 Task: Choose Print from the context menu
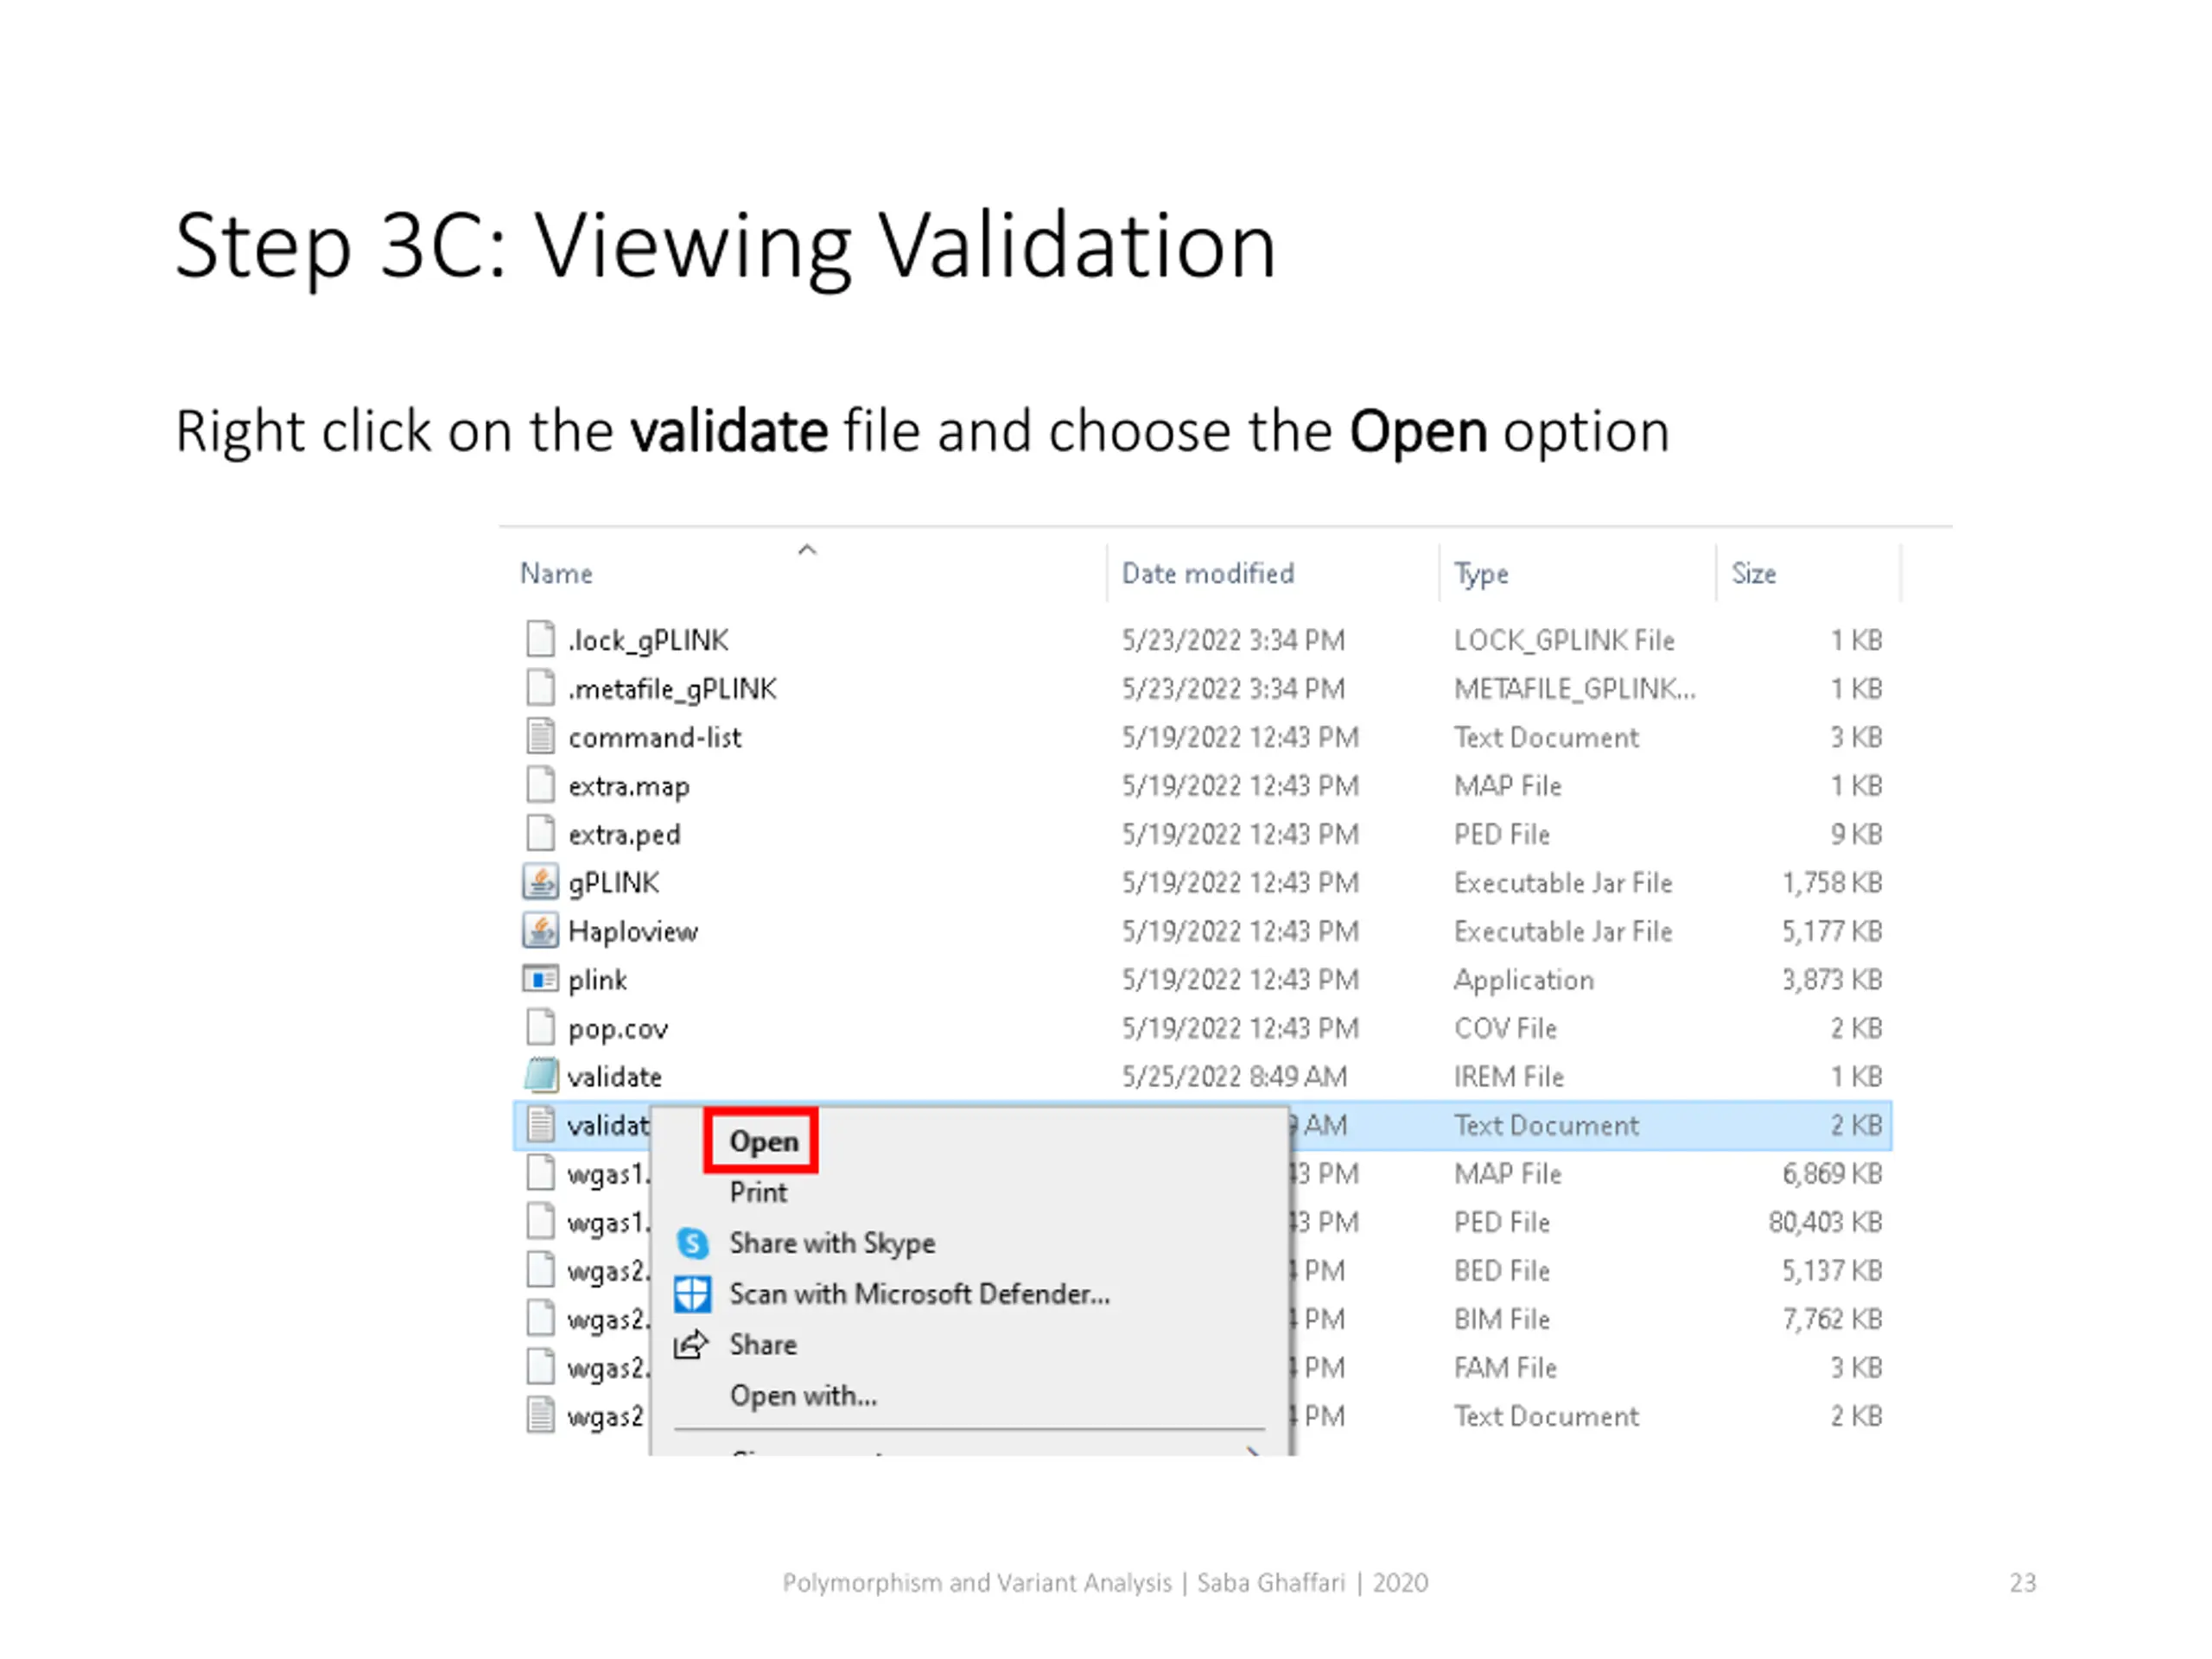click(x=758, y=1192)
